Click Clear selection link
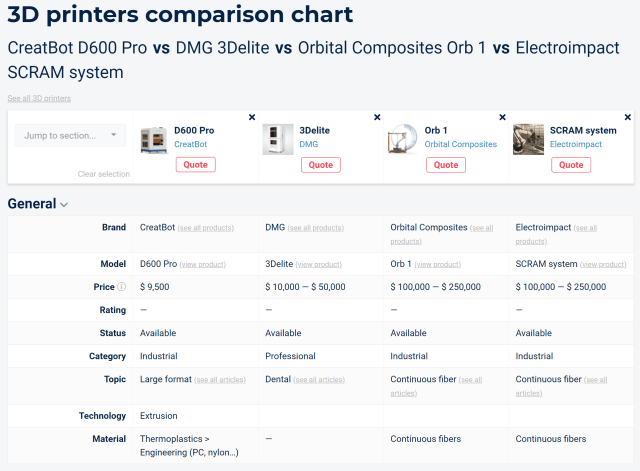Screen dimensions: 640x471 tap(104, 174)
